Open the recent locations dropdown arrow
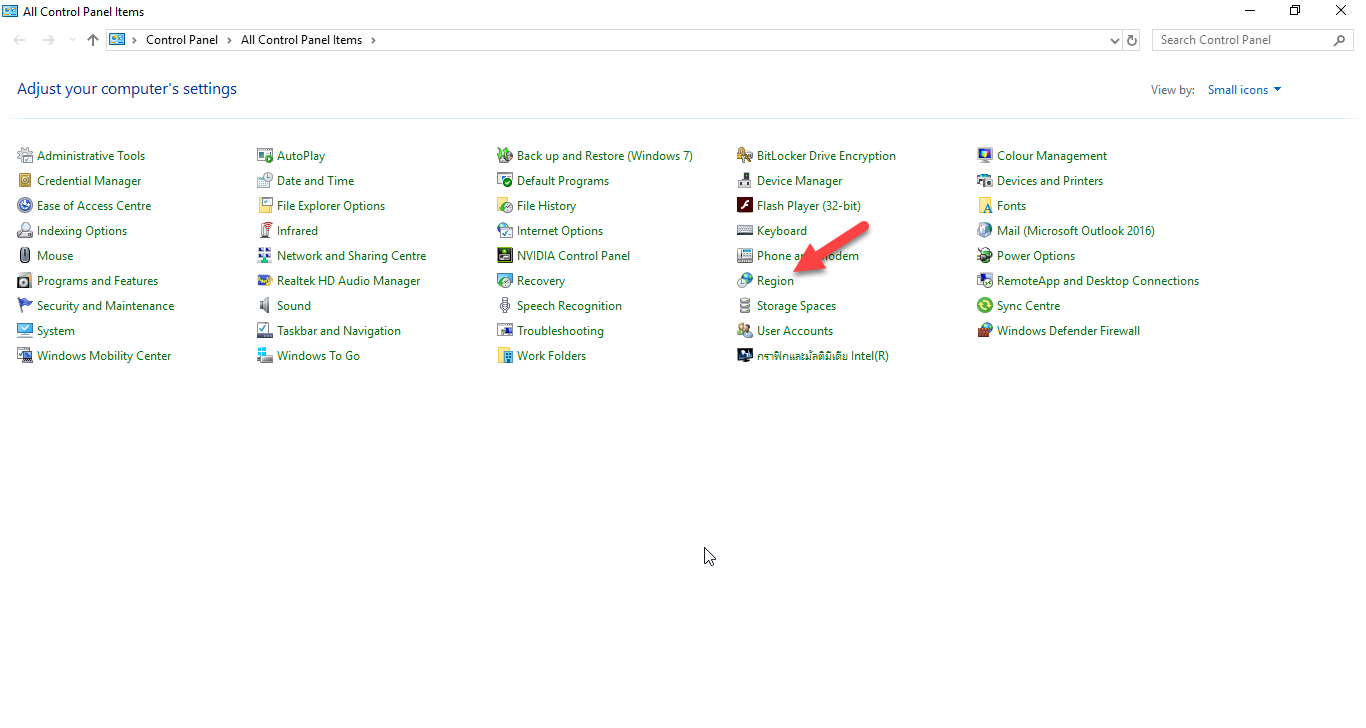Image resolution: width=1366 pixels, height=728 pixels. [71, 40]
